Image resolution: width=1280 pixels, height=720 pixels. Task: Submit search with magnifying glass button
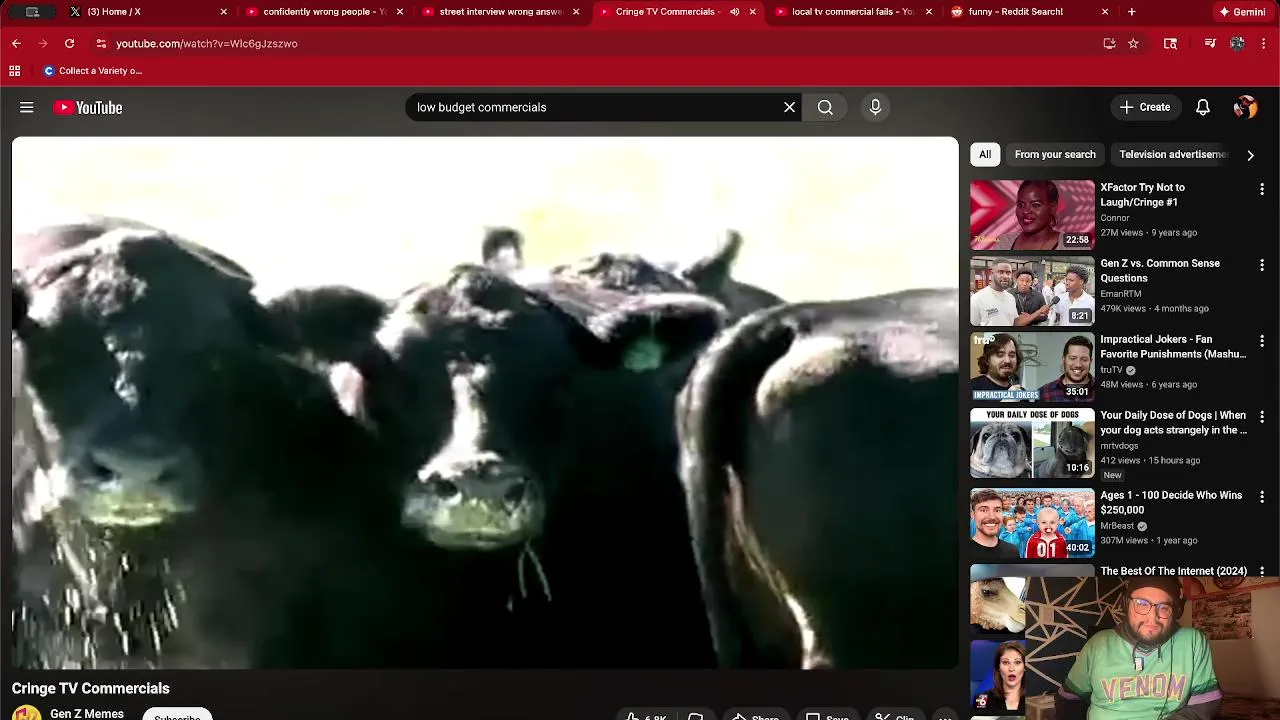825,107
